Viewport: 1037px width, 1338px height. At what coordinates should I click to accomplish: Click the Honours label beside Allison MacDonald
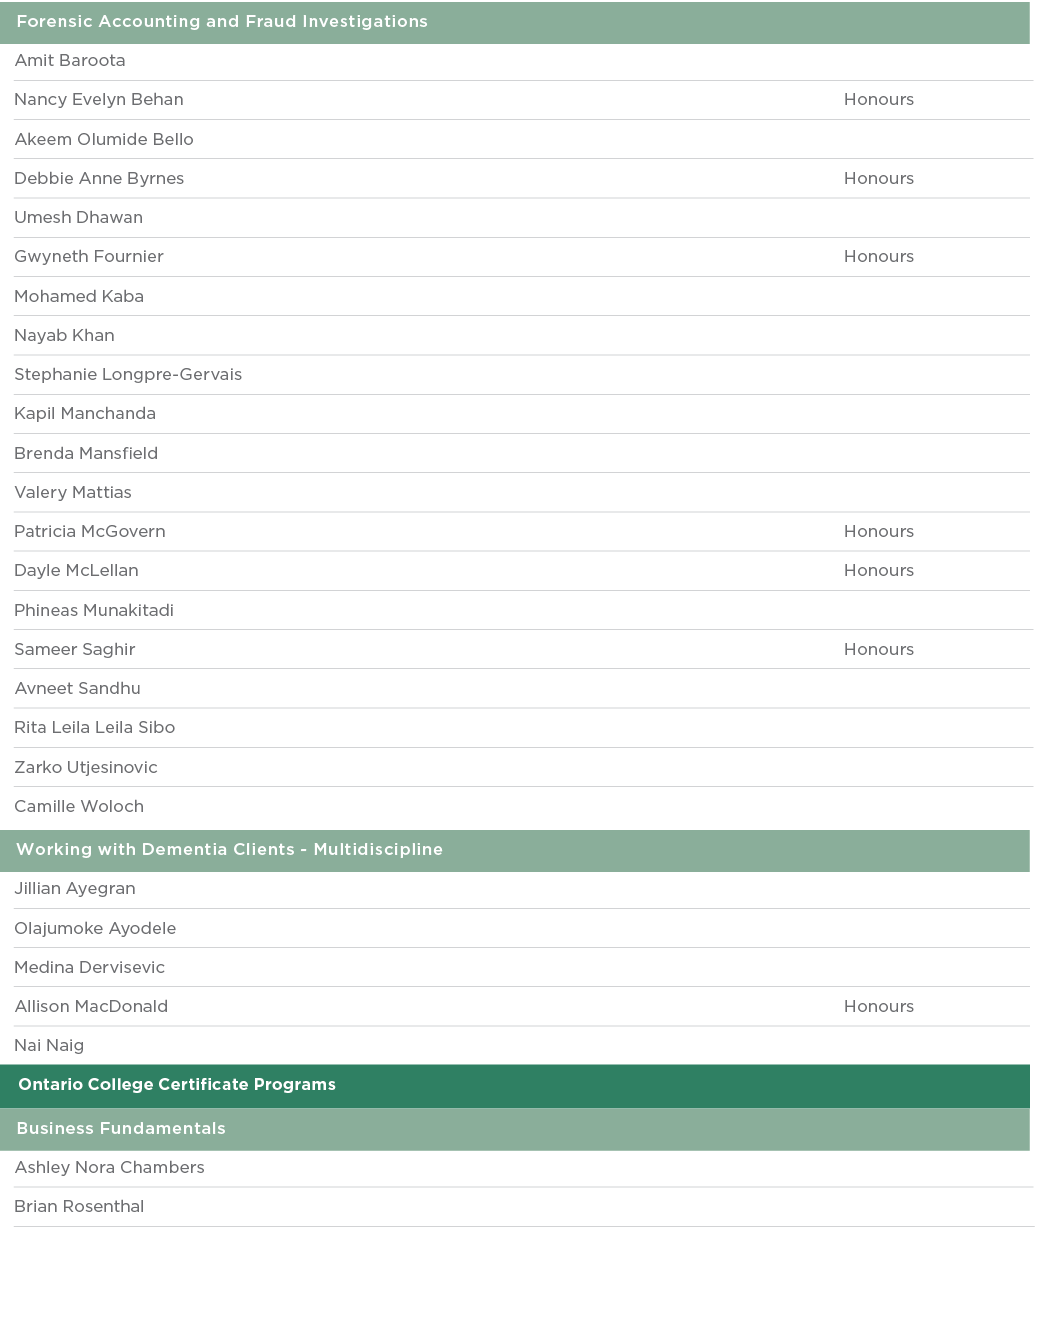pyautogui.click(x=878, y=1007)
